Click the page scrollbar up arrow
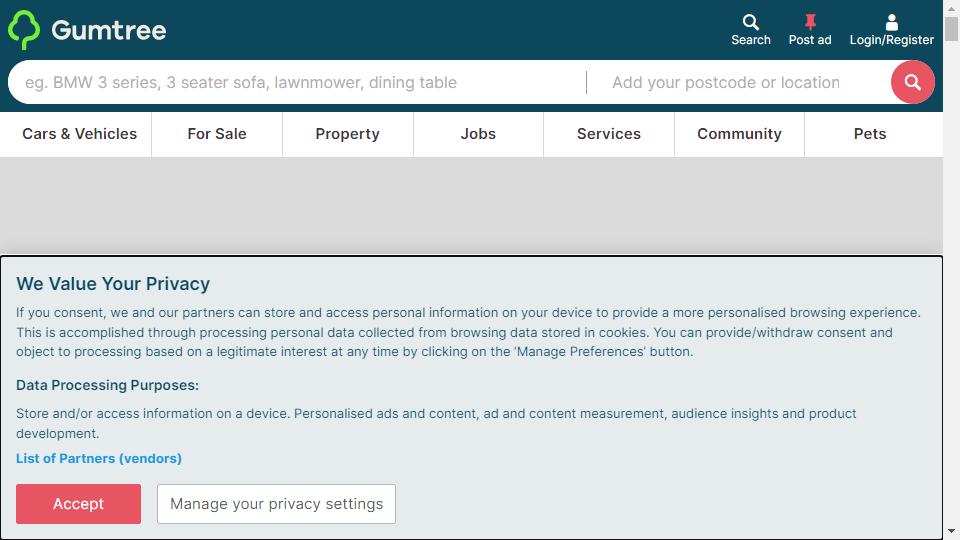 [951, 8]
